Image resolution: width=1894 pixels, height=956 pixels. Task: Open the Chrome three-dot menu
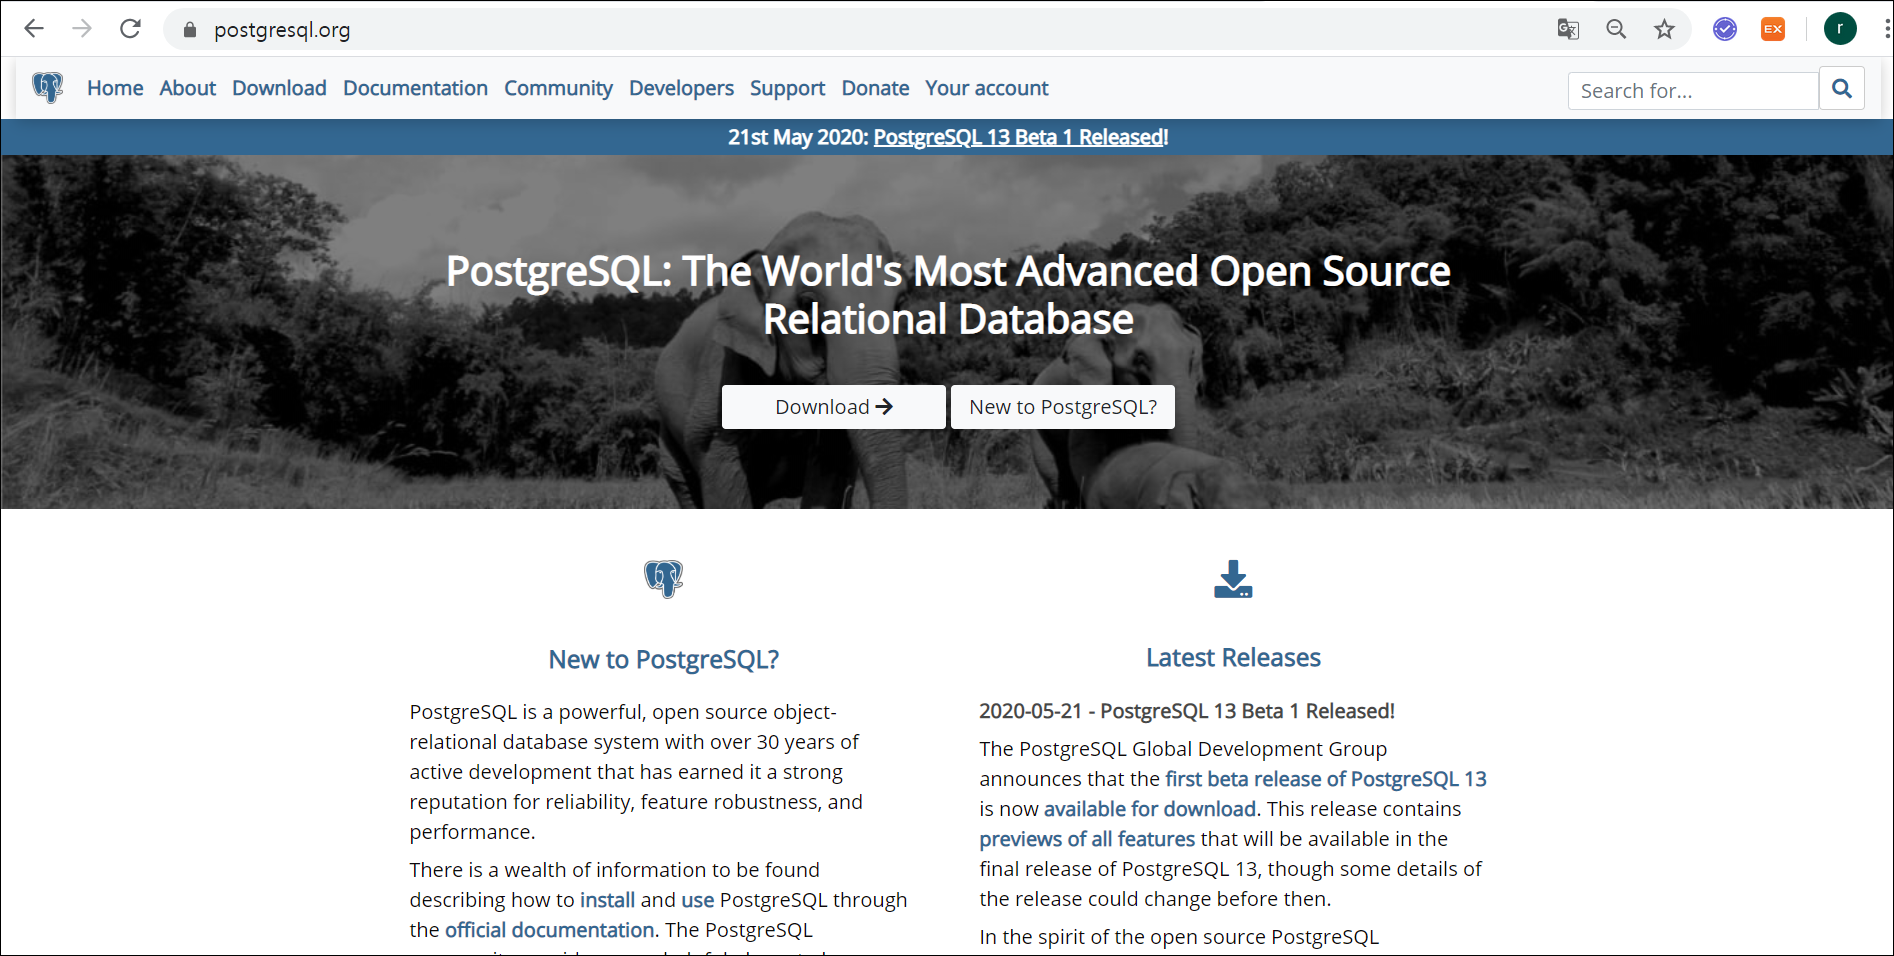1886,29
